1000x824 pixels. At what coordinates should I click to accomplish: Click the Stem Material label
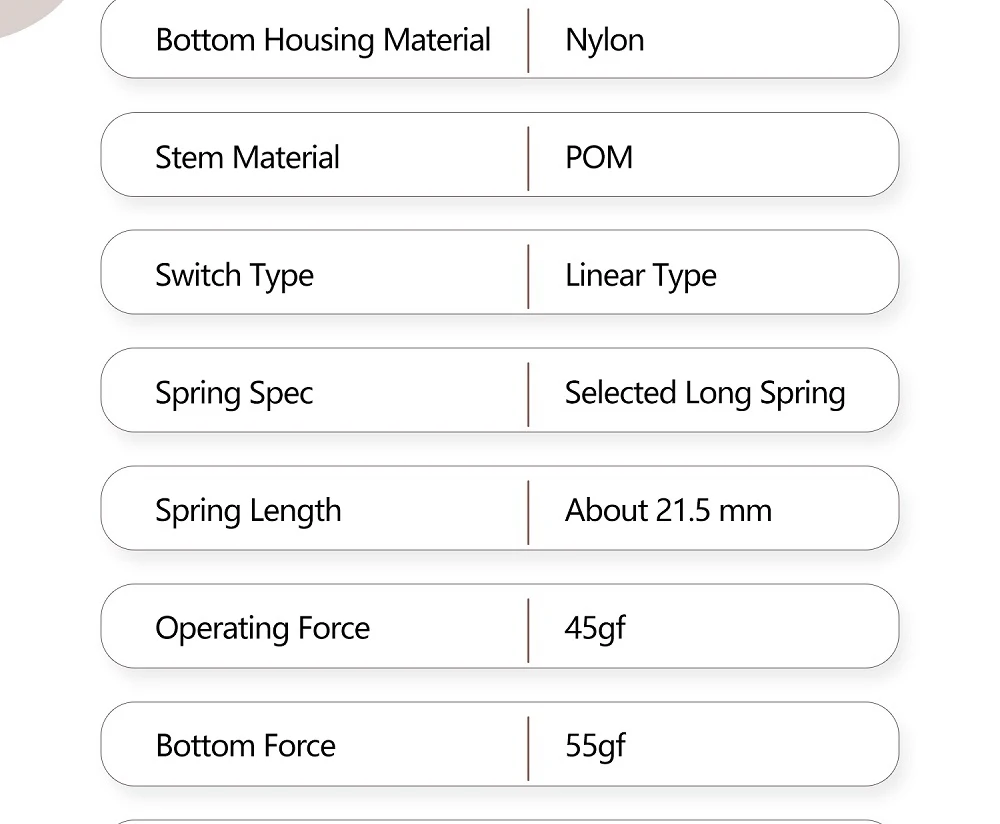click(247, 157)
